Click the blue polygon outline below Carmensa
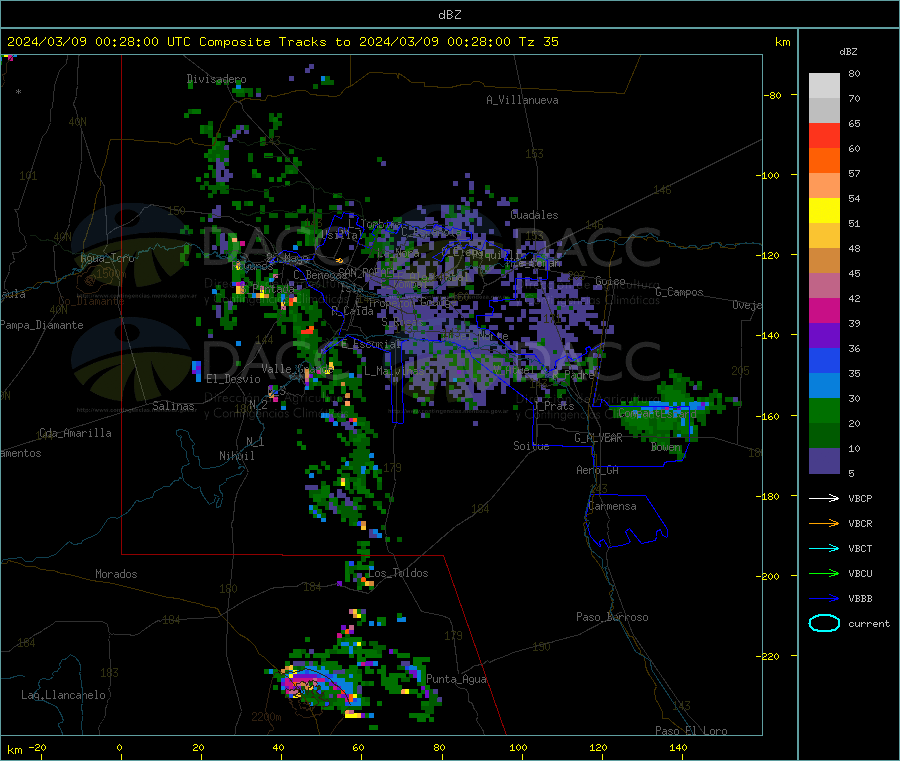This screenshot has height=761, width=900. (626, 521)
